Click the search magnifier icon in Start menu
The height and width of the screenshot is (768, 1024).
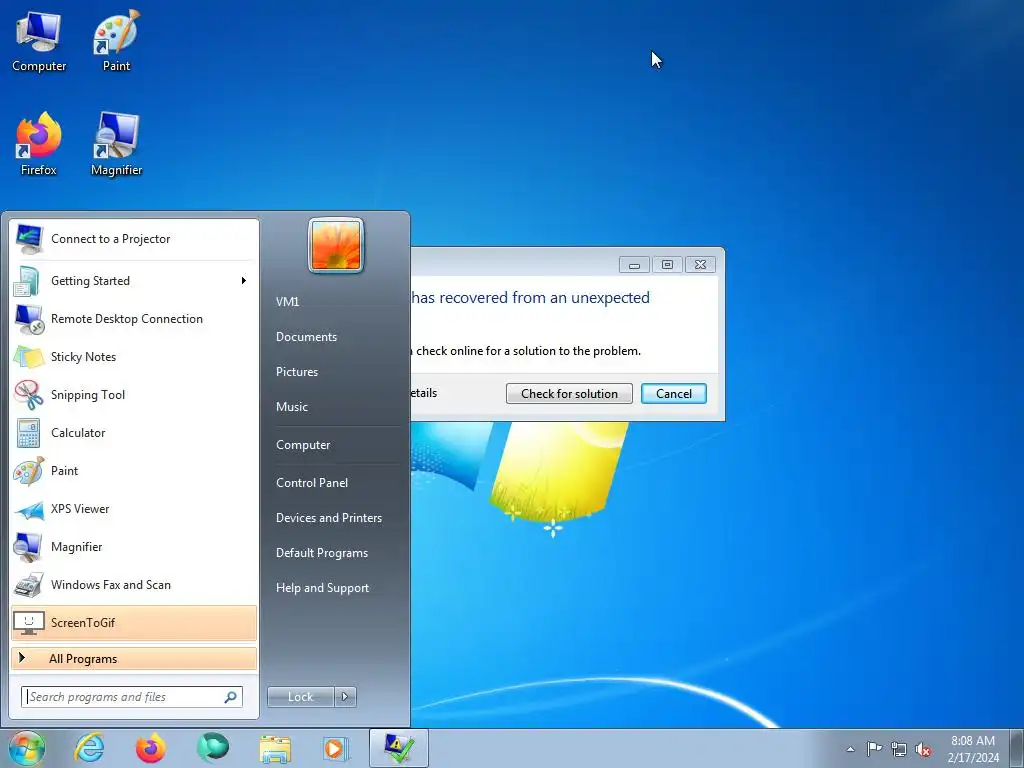231,697
